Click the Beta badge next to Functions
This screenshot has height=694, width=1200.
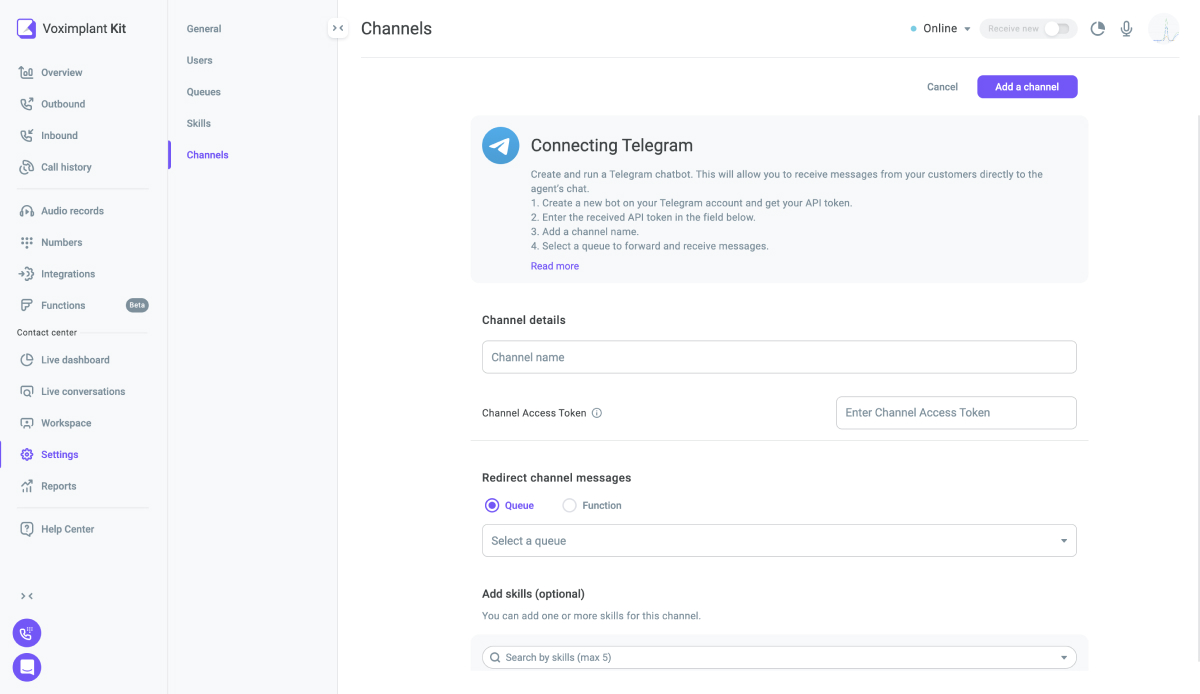(137, 305)
